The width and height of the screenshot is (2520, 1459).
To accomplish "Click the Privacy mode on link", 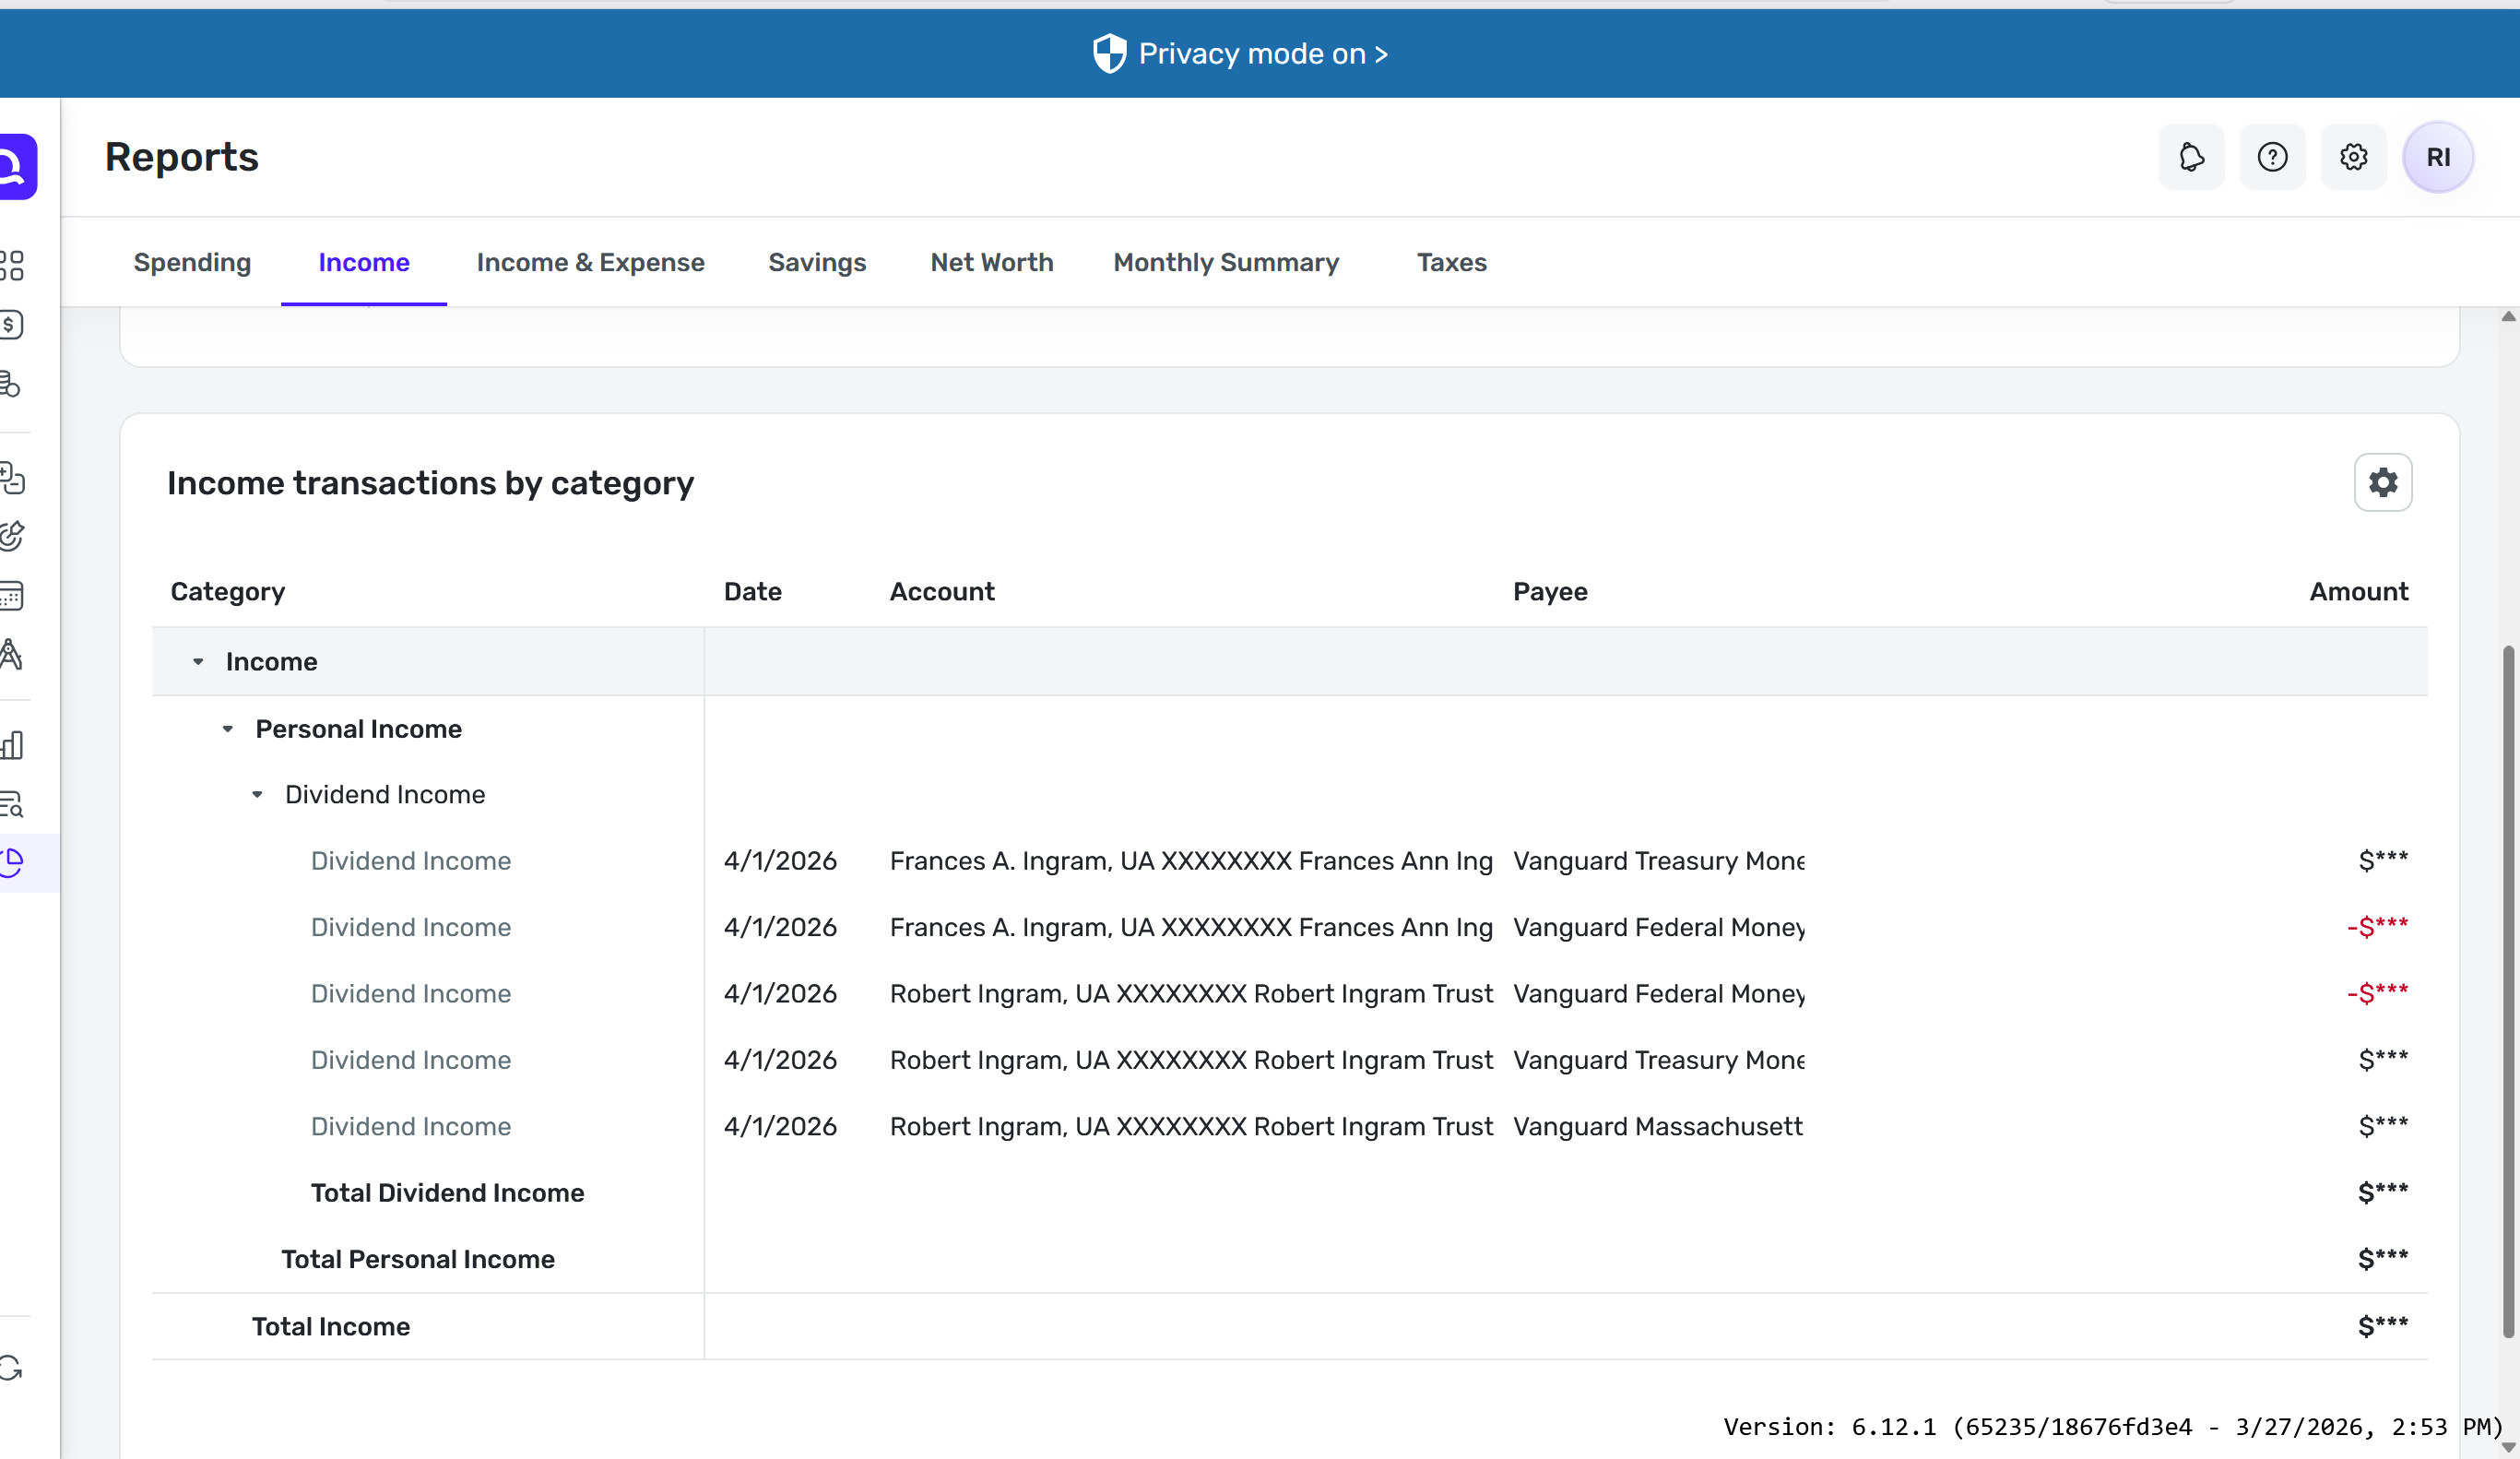I will click(x=1262, y=54).
